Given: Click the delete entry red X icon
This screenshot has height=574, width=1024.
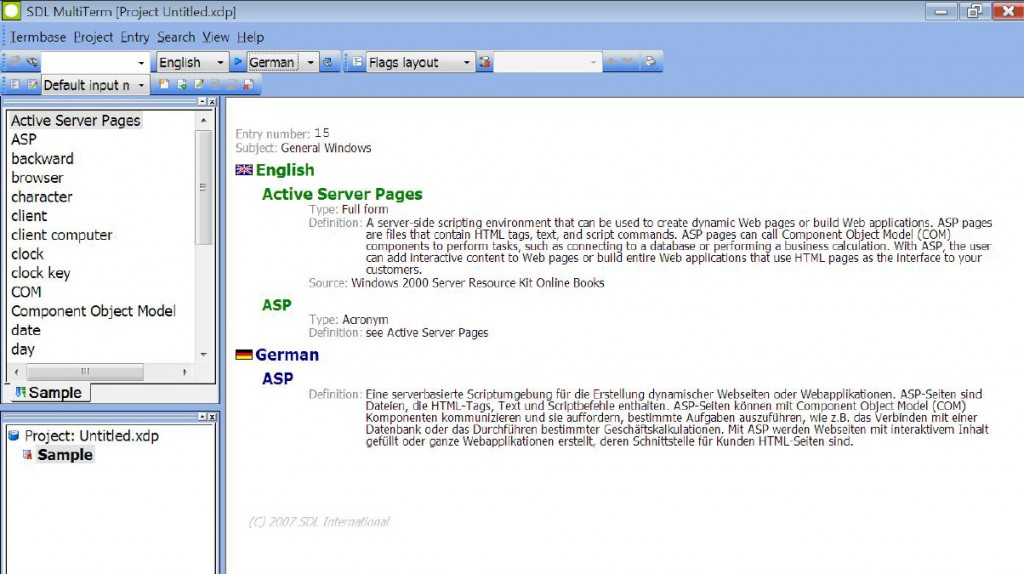Looking at the screenshot, I should [x=248, y=85].
